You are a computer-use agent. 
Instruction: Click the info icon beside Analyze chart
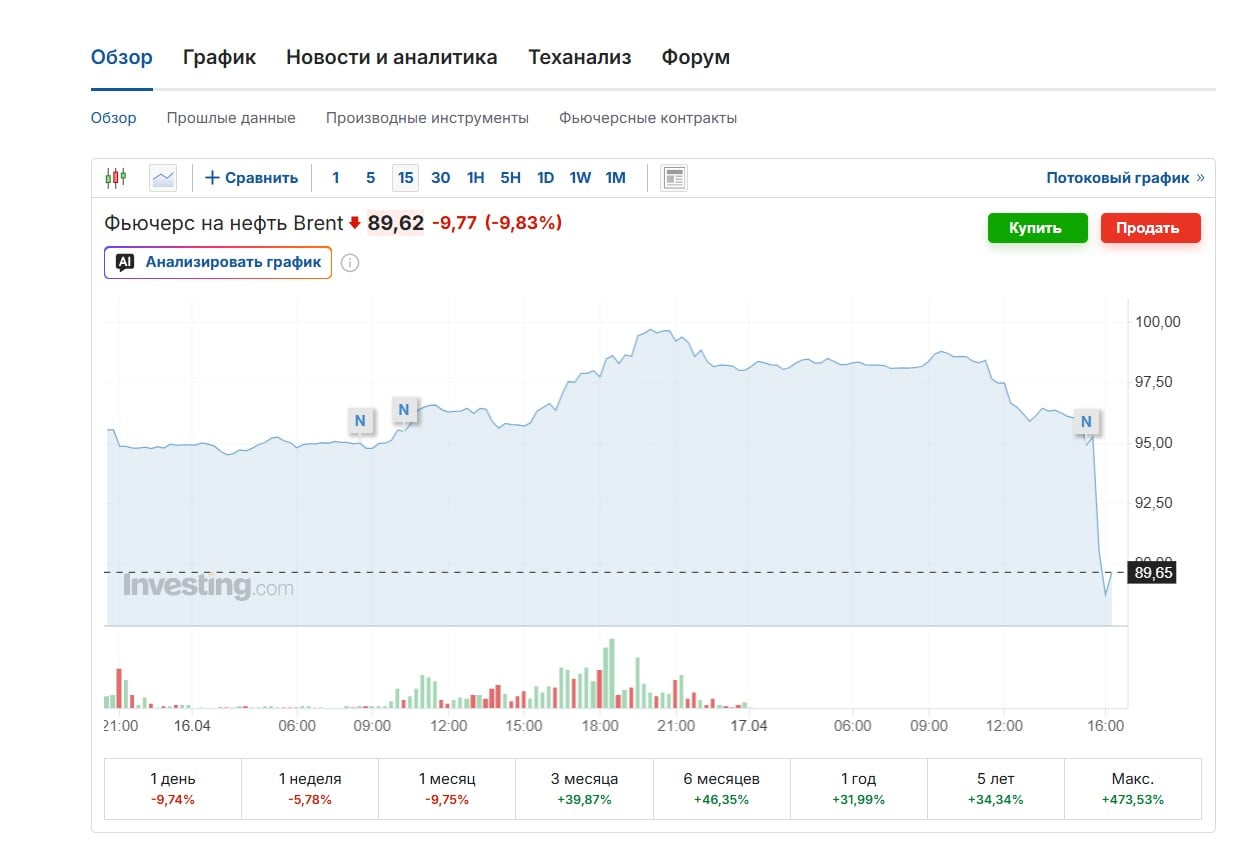pyautogui.click(x=350, y=263)
